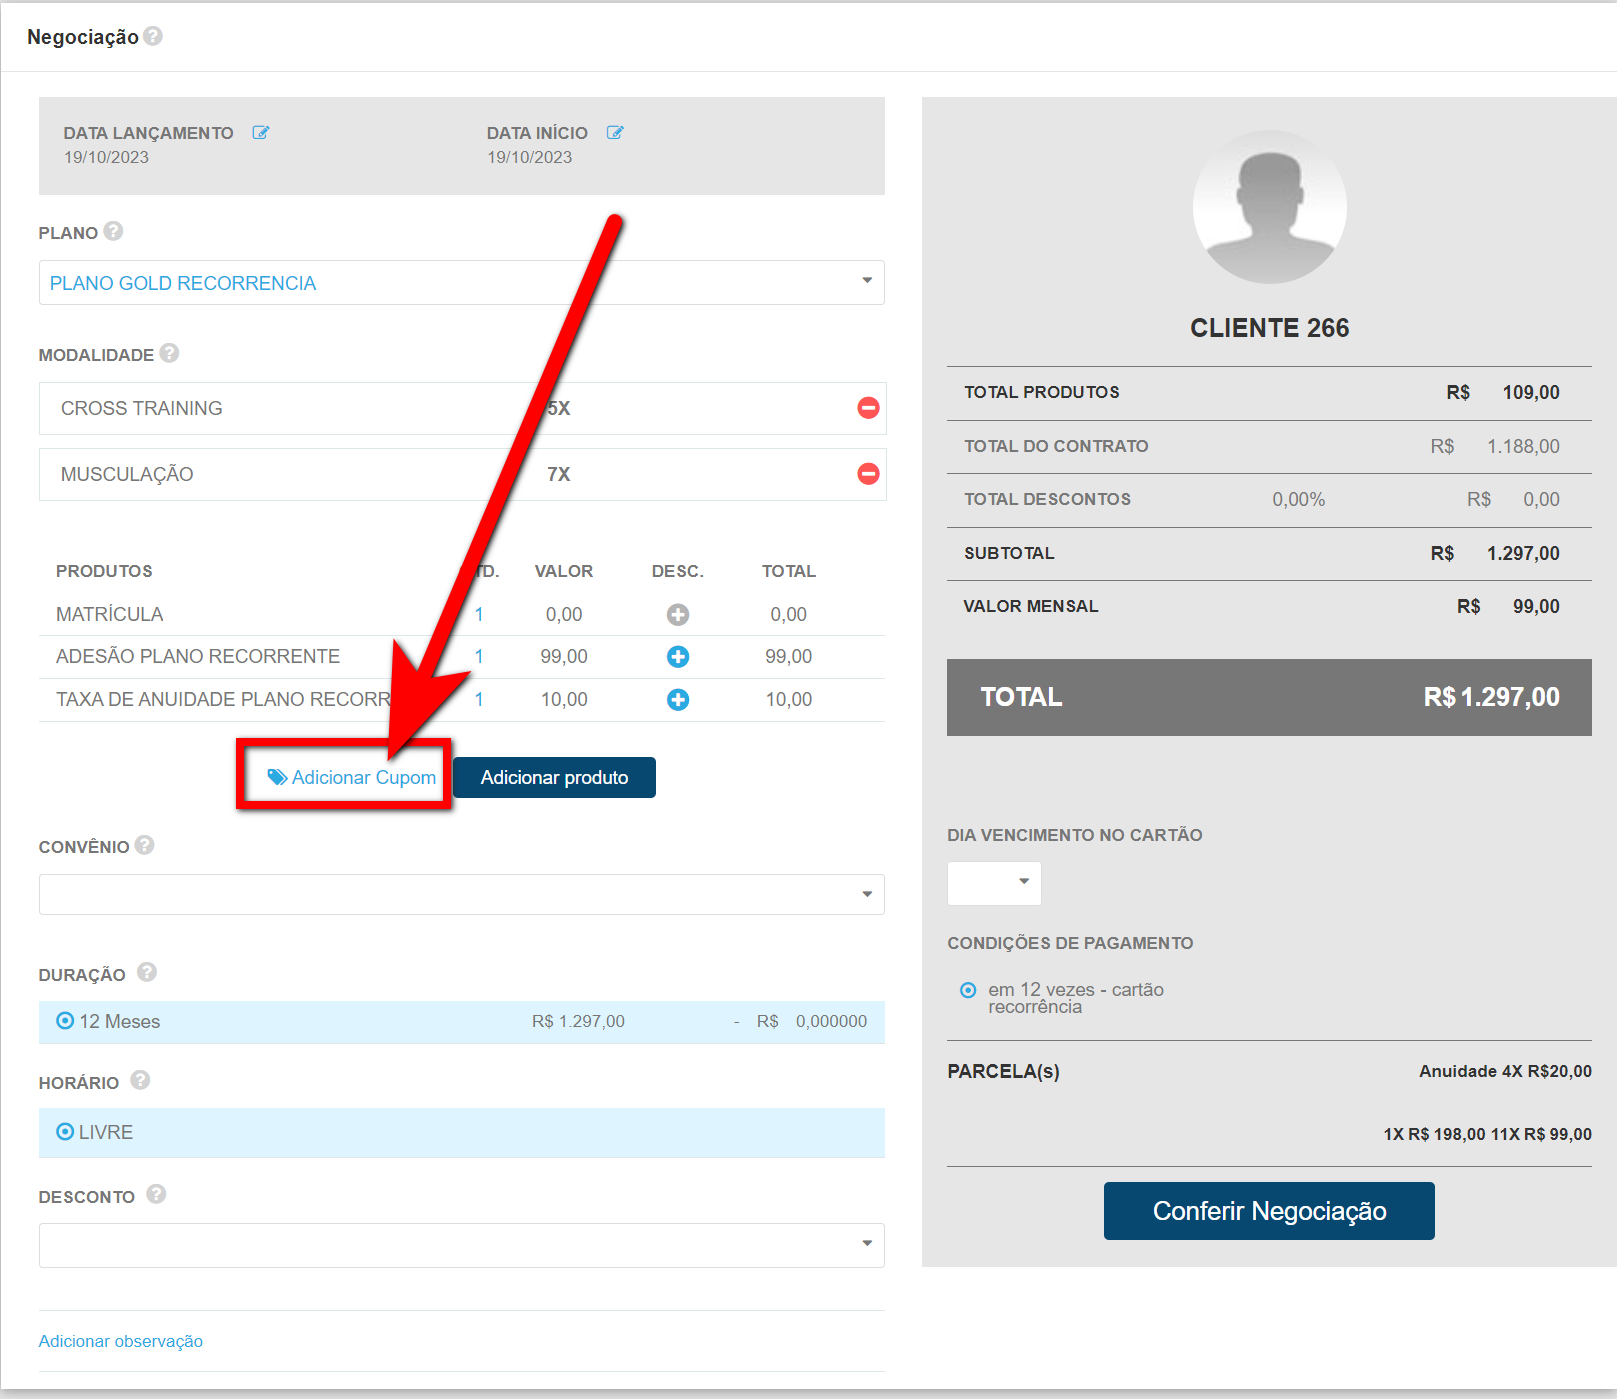Click the Matrícula discount plus icon

678,615
